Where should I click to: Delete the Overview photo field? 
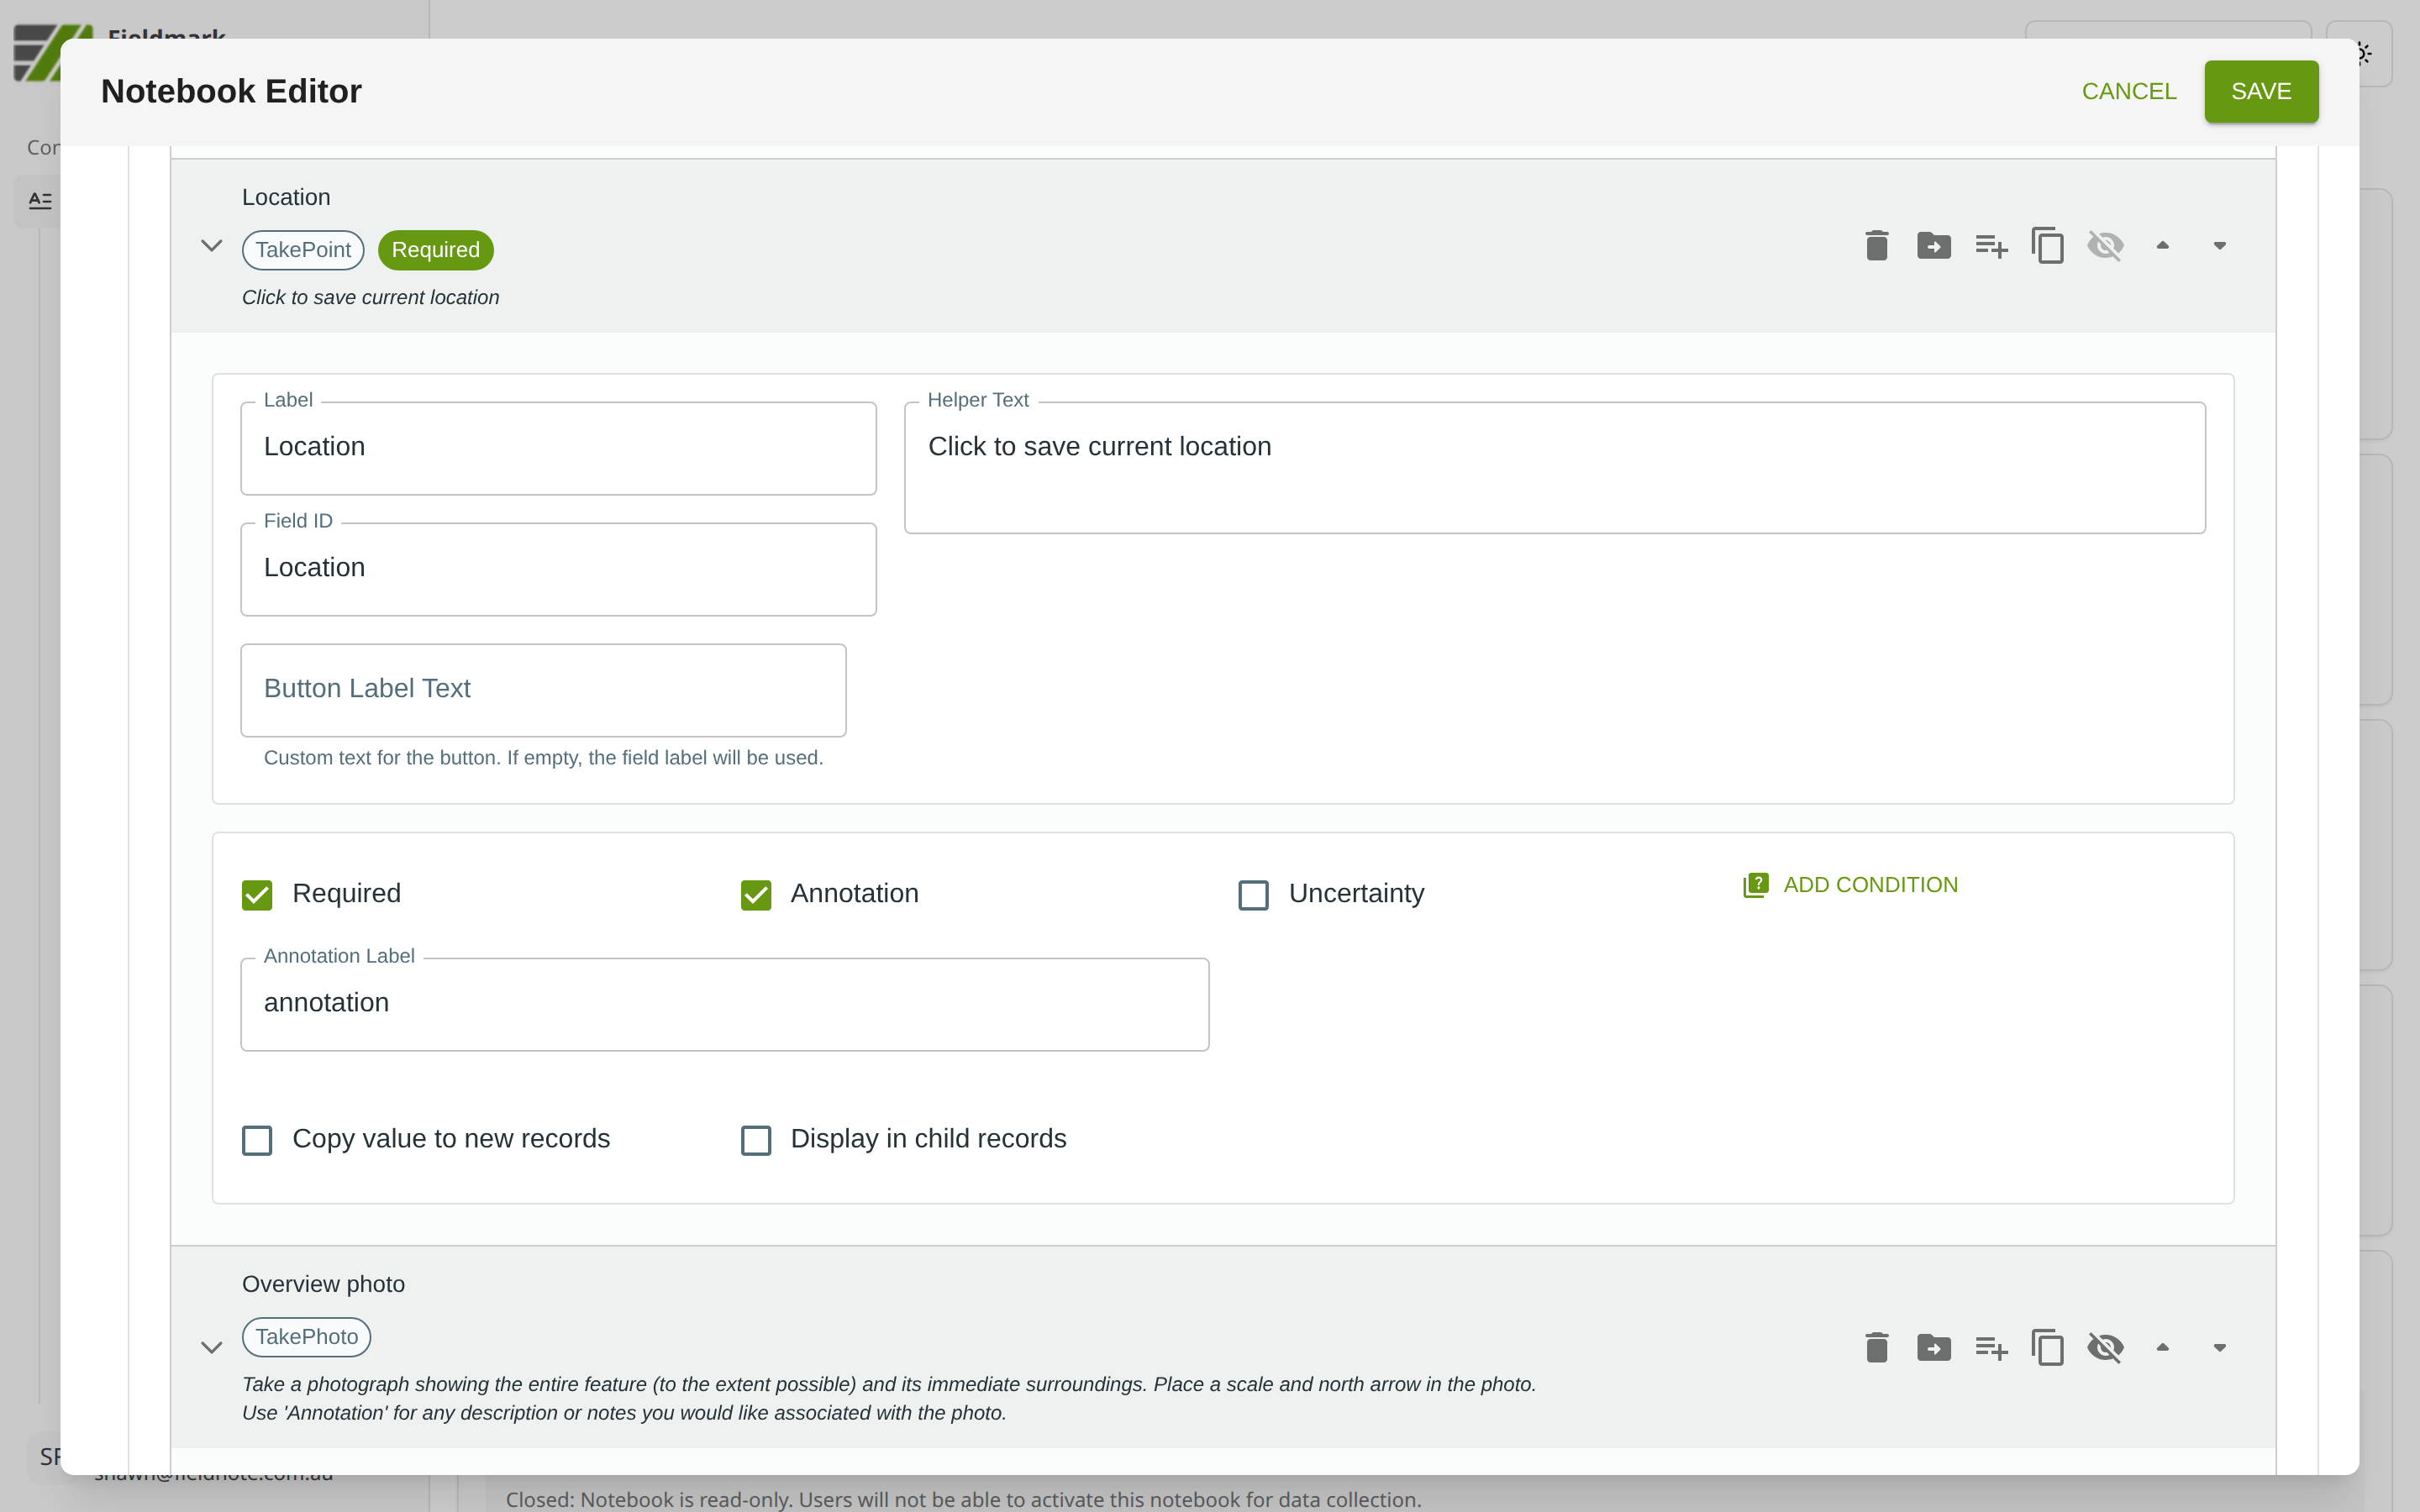click(1876, 1348)
